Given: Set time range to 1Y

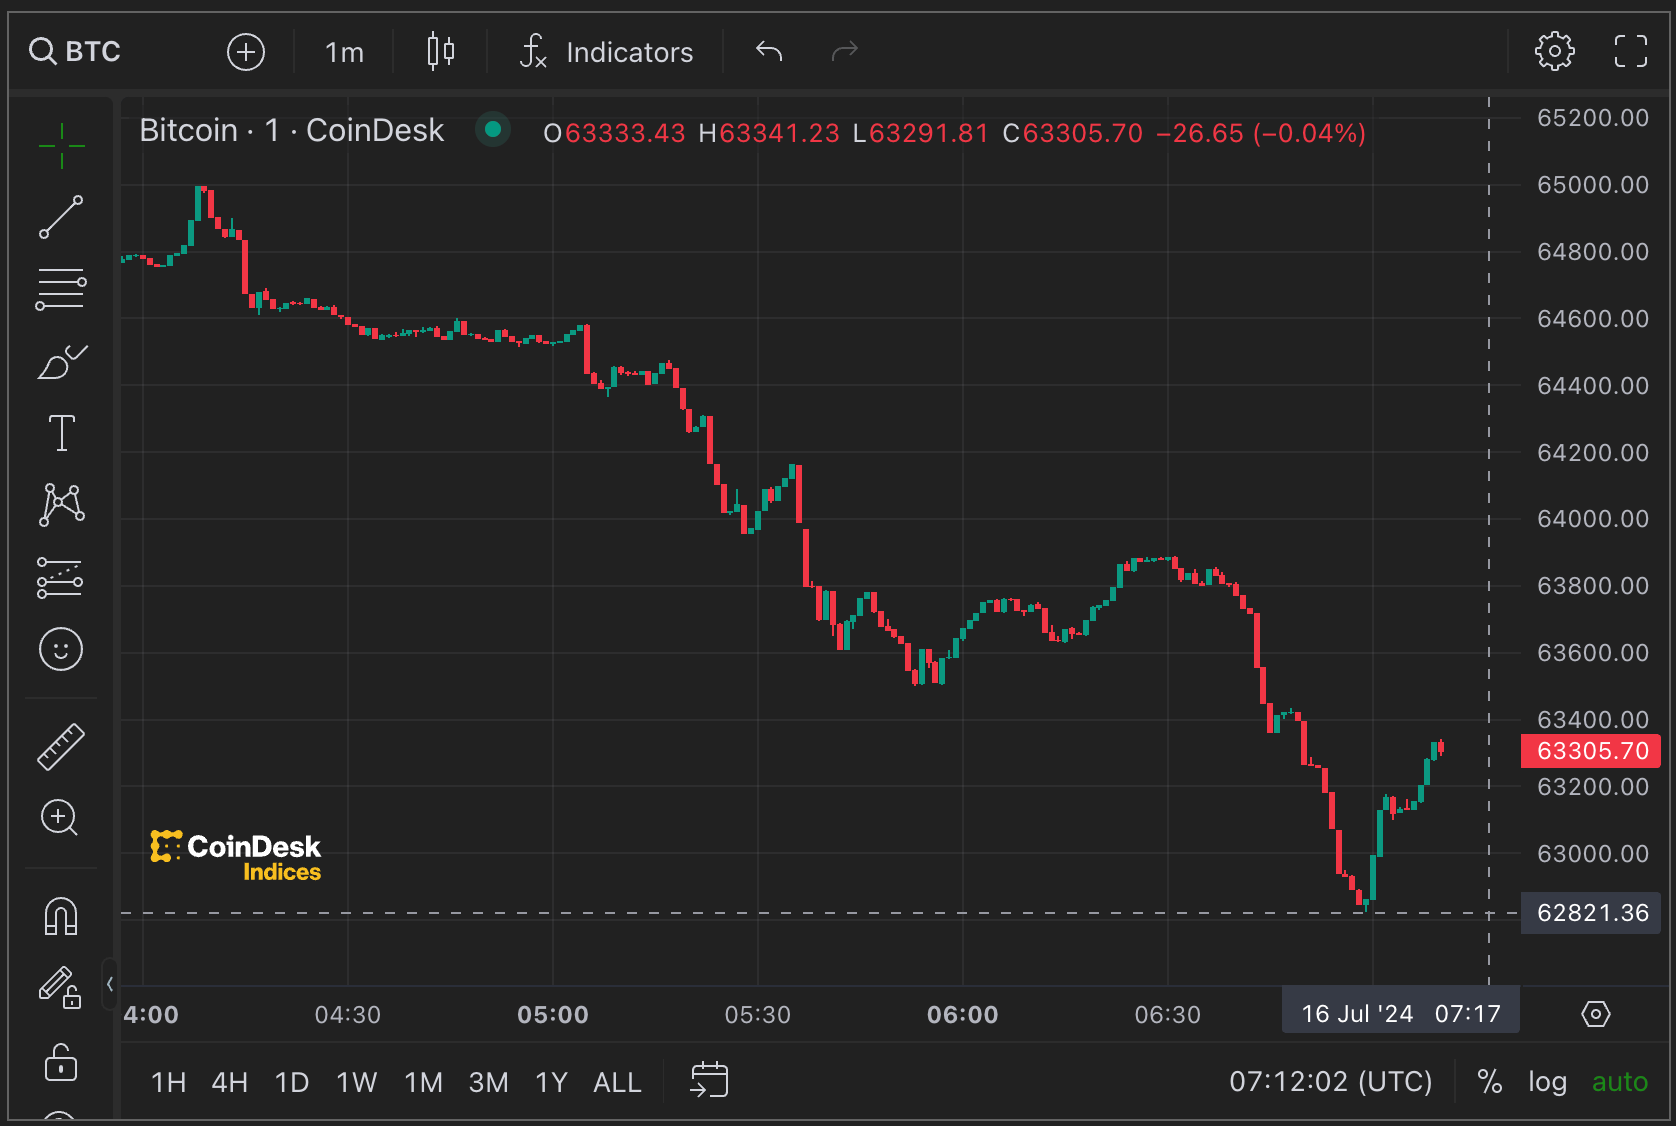Looking at the screenshot, I should (551, 1082).
